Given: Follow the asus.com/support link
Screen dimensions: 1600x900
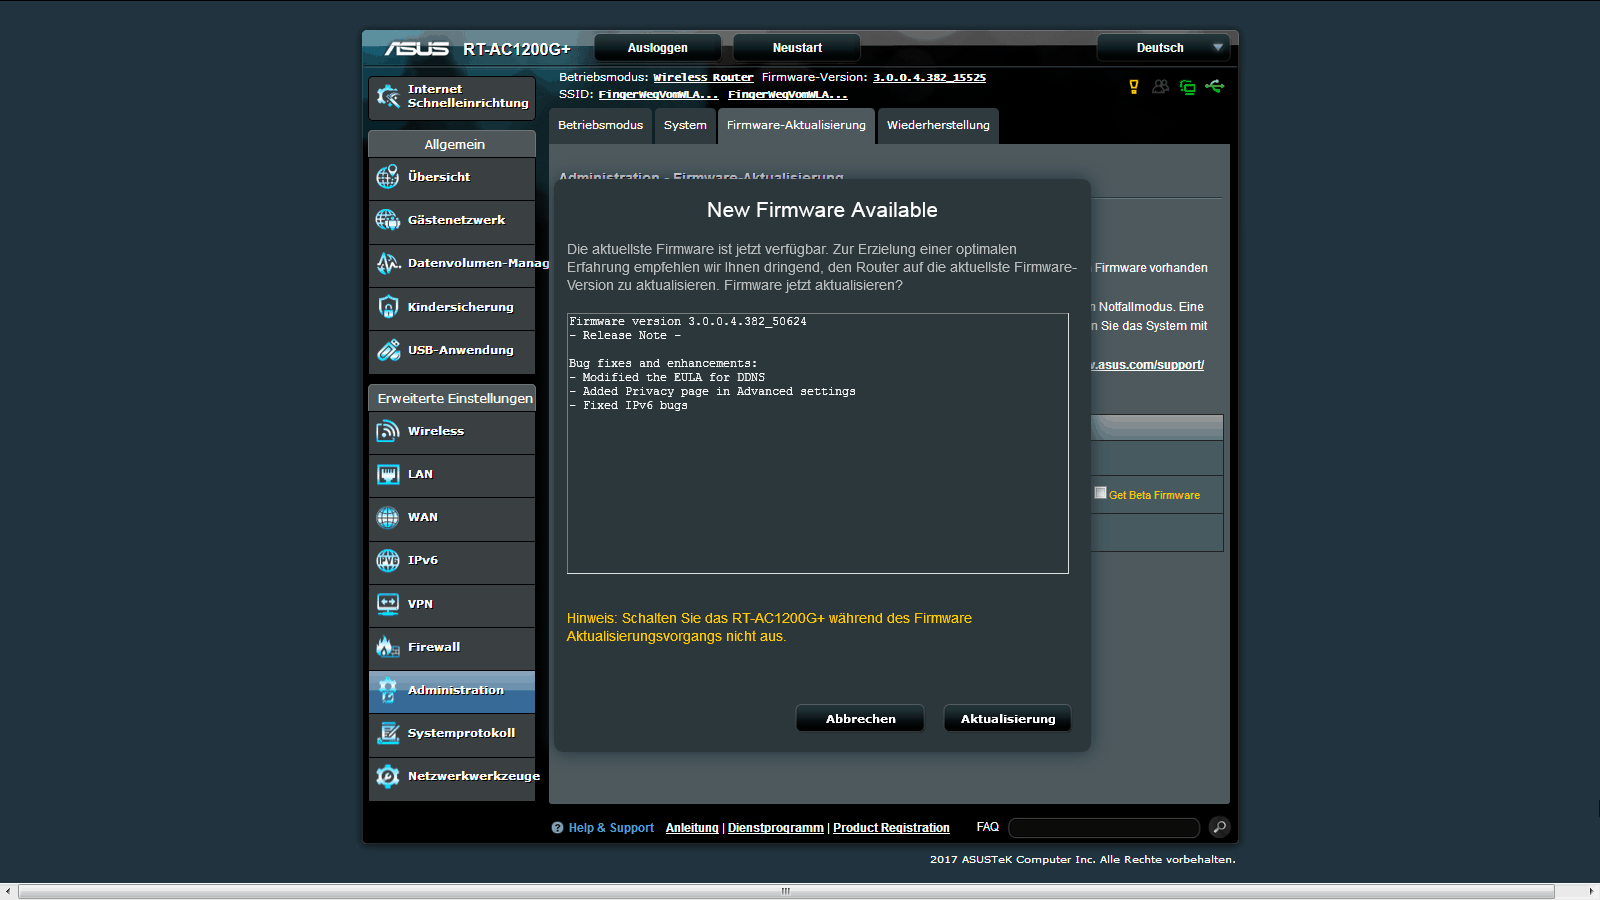Looking at the screenshot, I should coord(1147,365).
